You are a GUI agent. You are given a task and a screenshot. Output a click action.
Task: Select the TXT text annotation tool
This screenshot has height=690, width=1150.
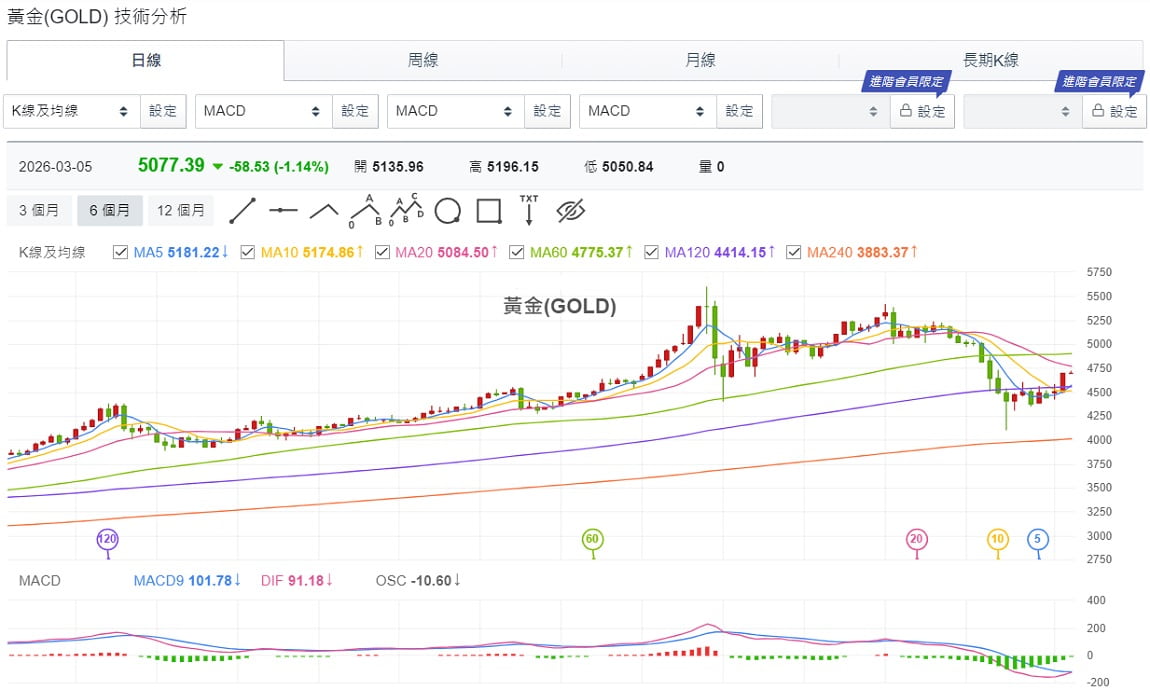coord(528,211)
